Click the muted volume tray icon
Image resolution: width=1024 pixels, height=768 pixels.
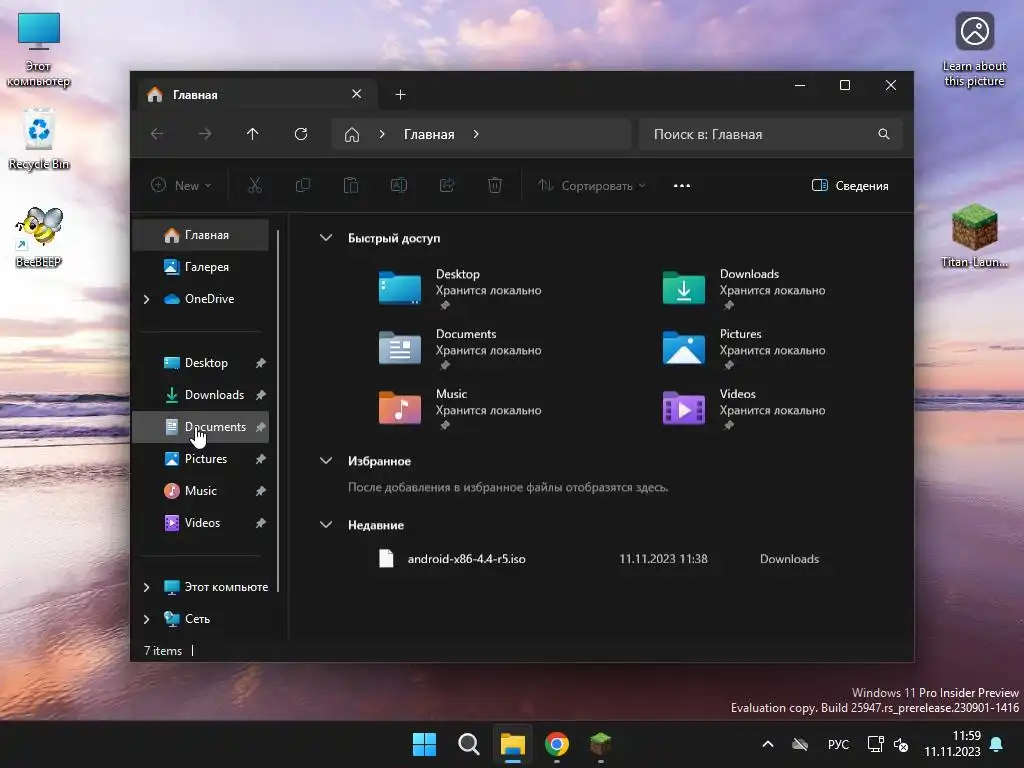901,744
